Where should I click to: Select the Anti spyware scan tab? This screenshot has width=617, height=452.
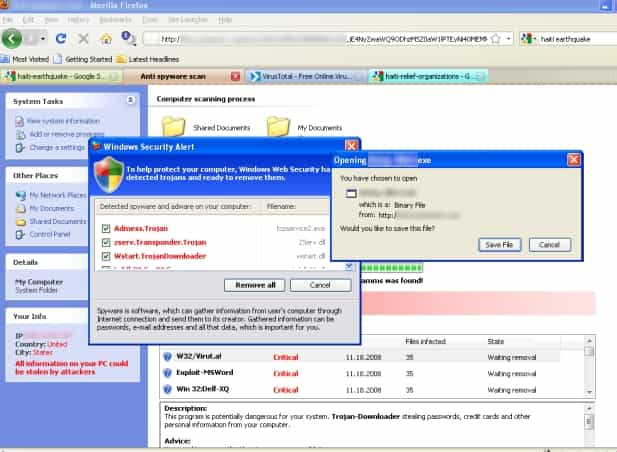(173, 76)
